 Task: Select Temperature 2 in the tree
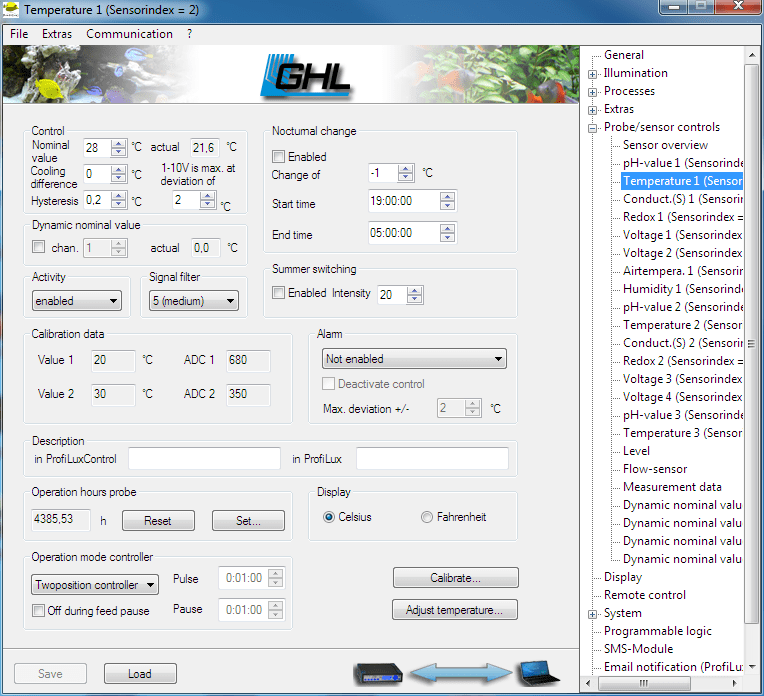[x=682, y=325]
